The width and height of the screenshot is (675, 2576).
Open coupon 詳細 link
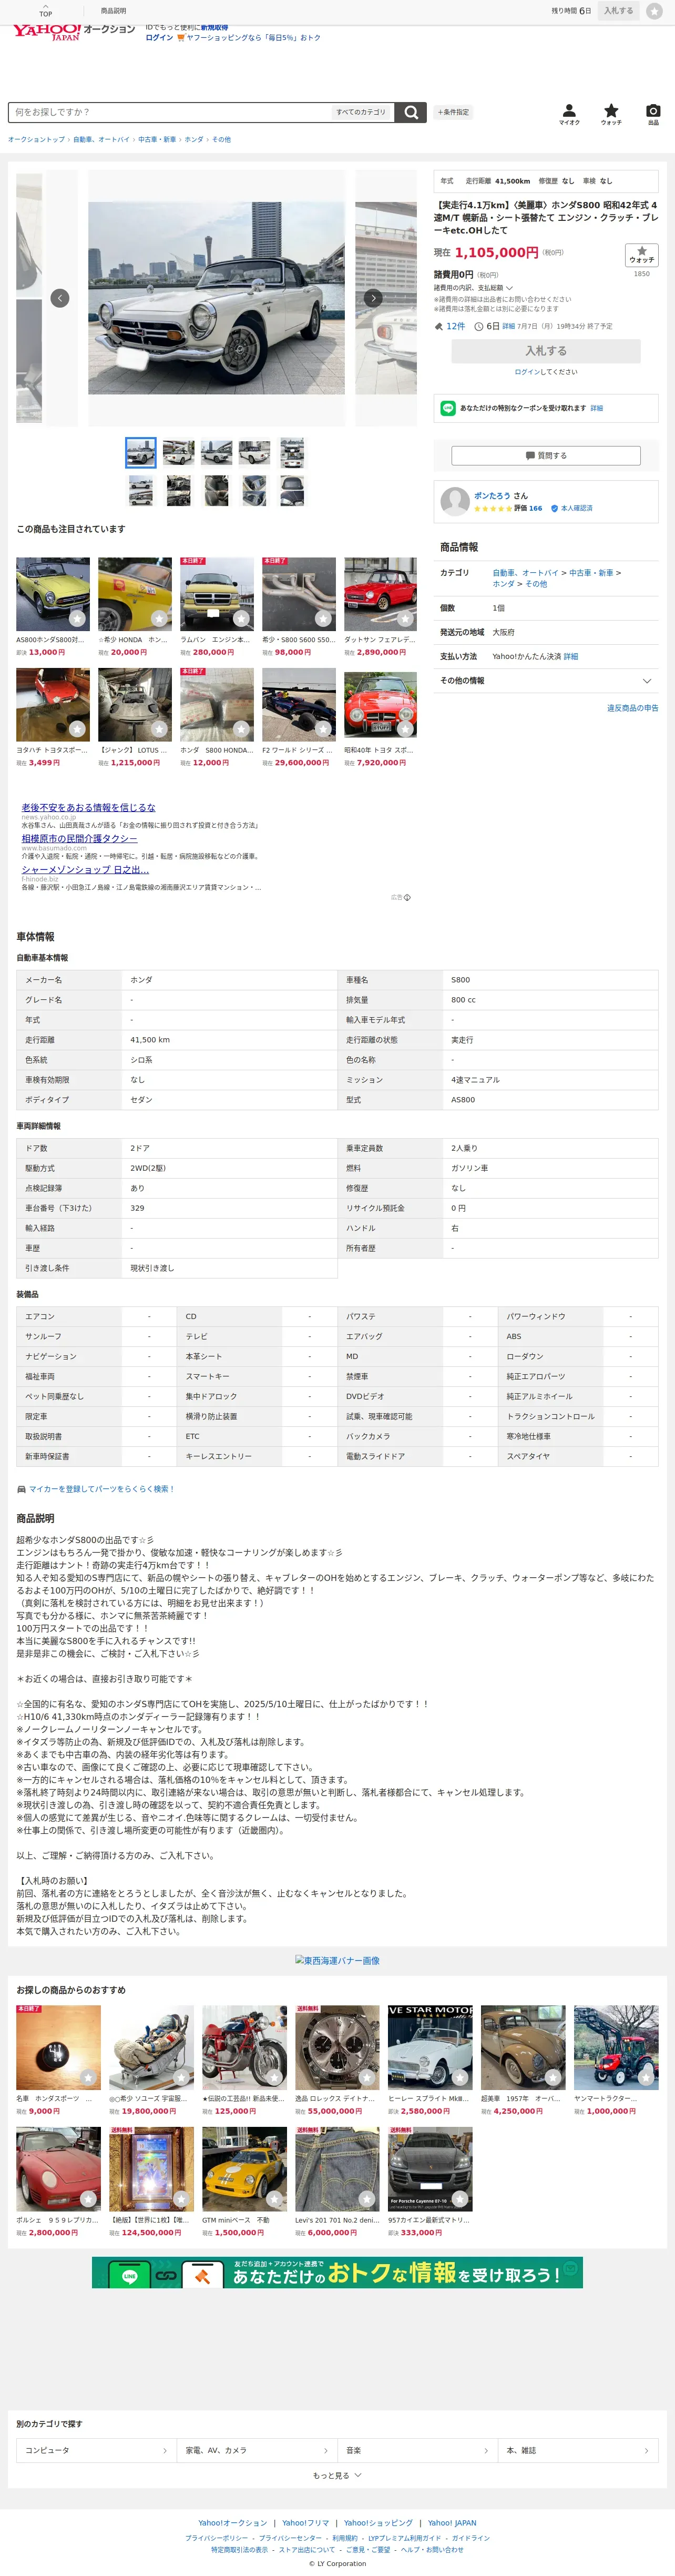pyautogui.click(x=597, y=408)
